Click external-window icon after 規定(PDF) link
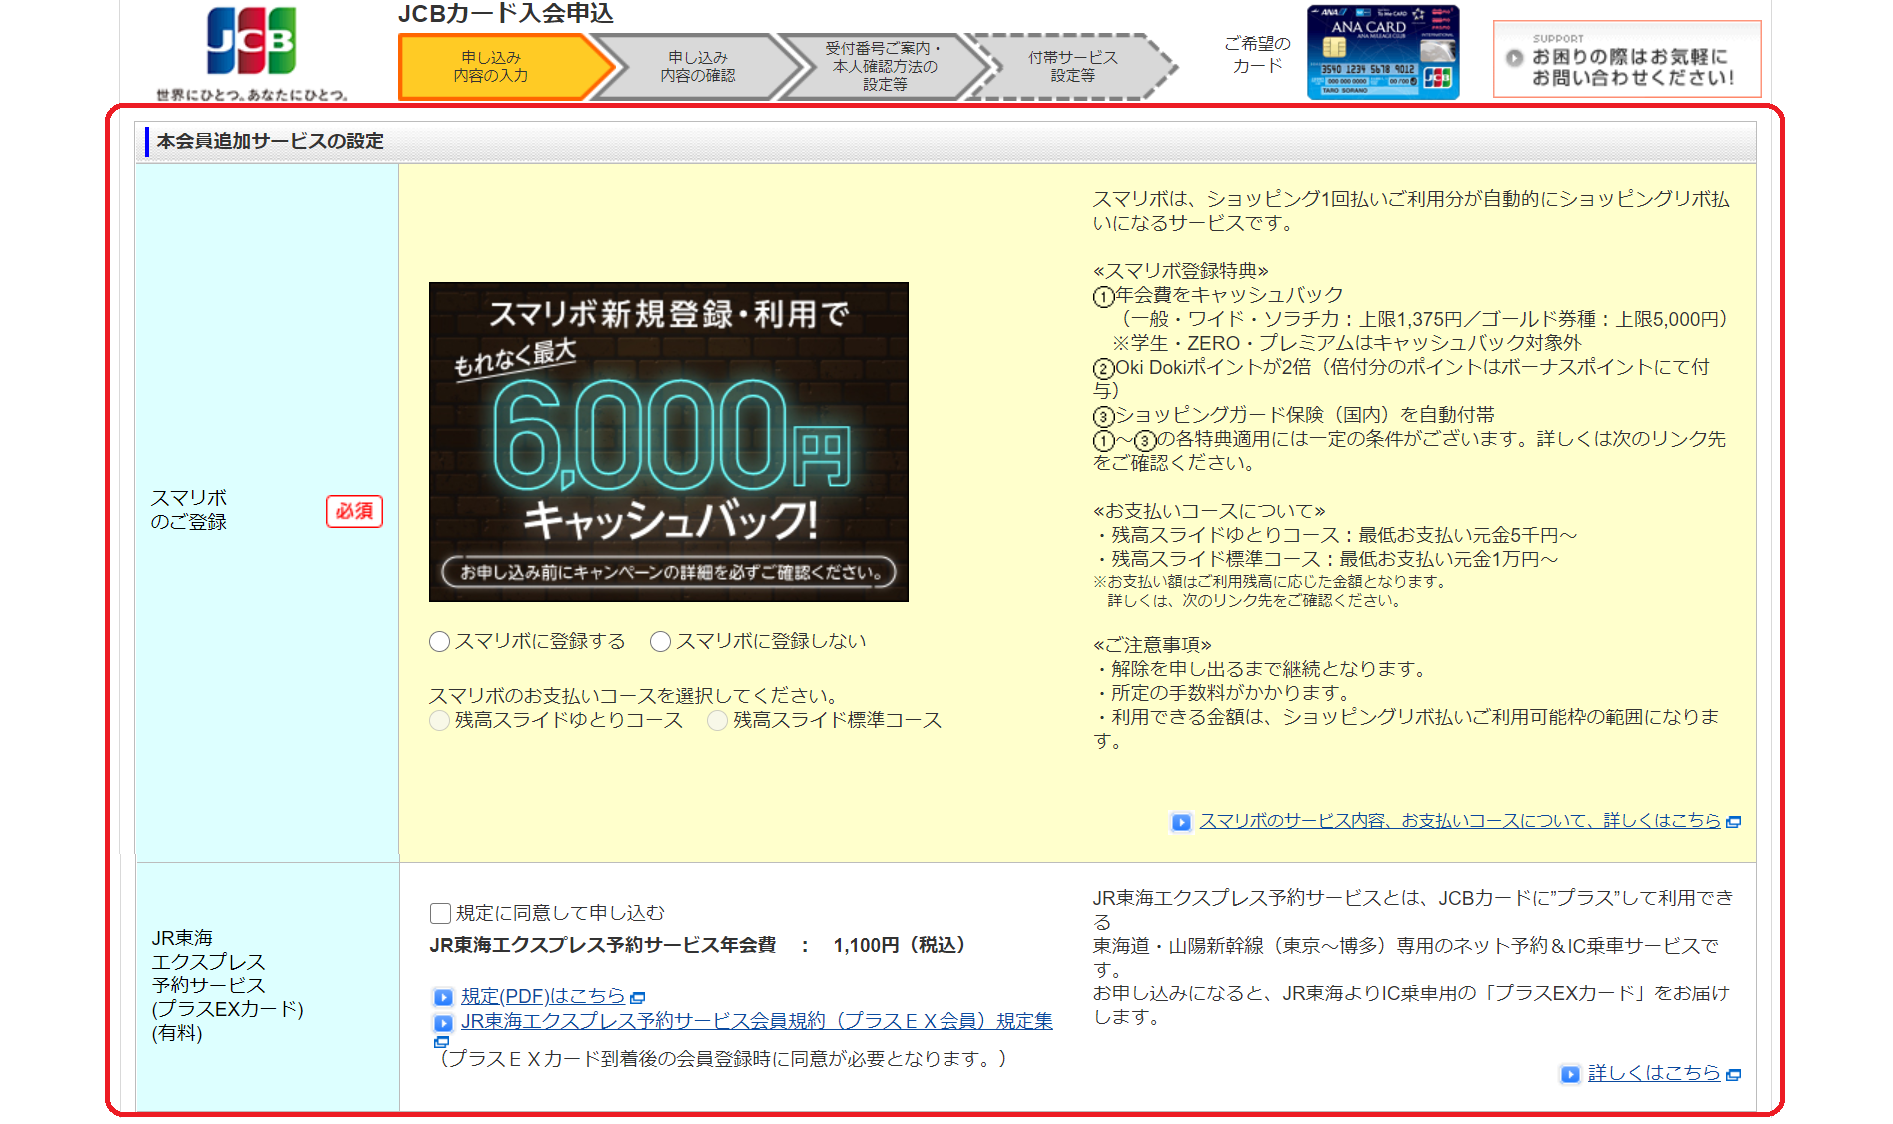The height and width of the screenshot is (1124, 1893). pos(638,998)
